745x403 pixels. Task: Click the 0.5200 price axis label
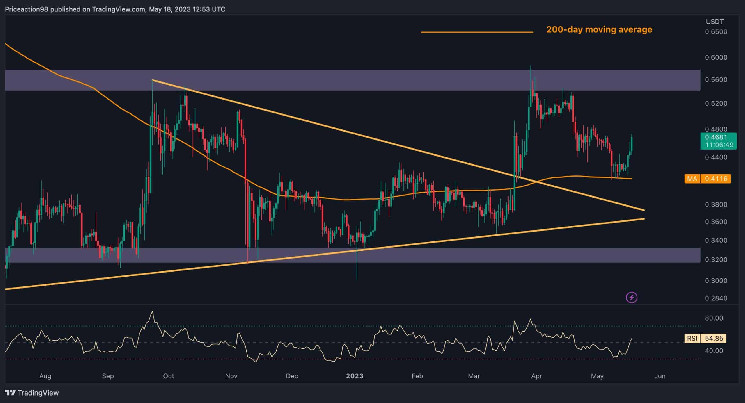[716, 104]
